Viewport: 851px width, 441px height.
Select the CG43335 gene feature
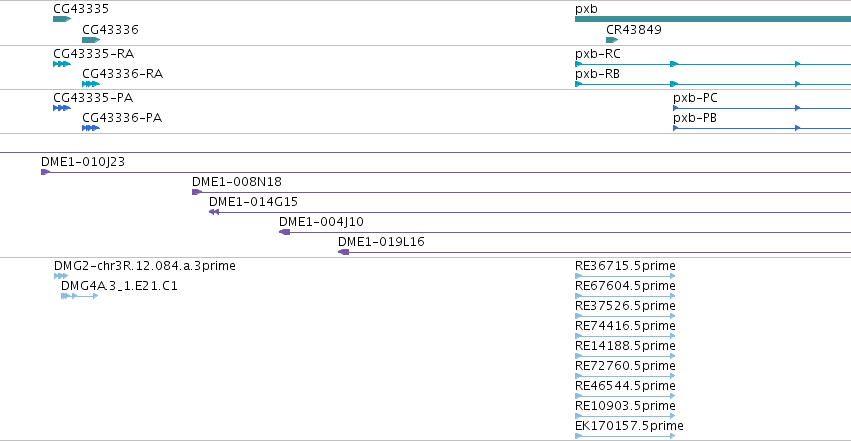(62, 19)
